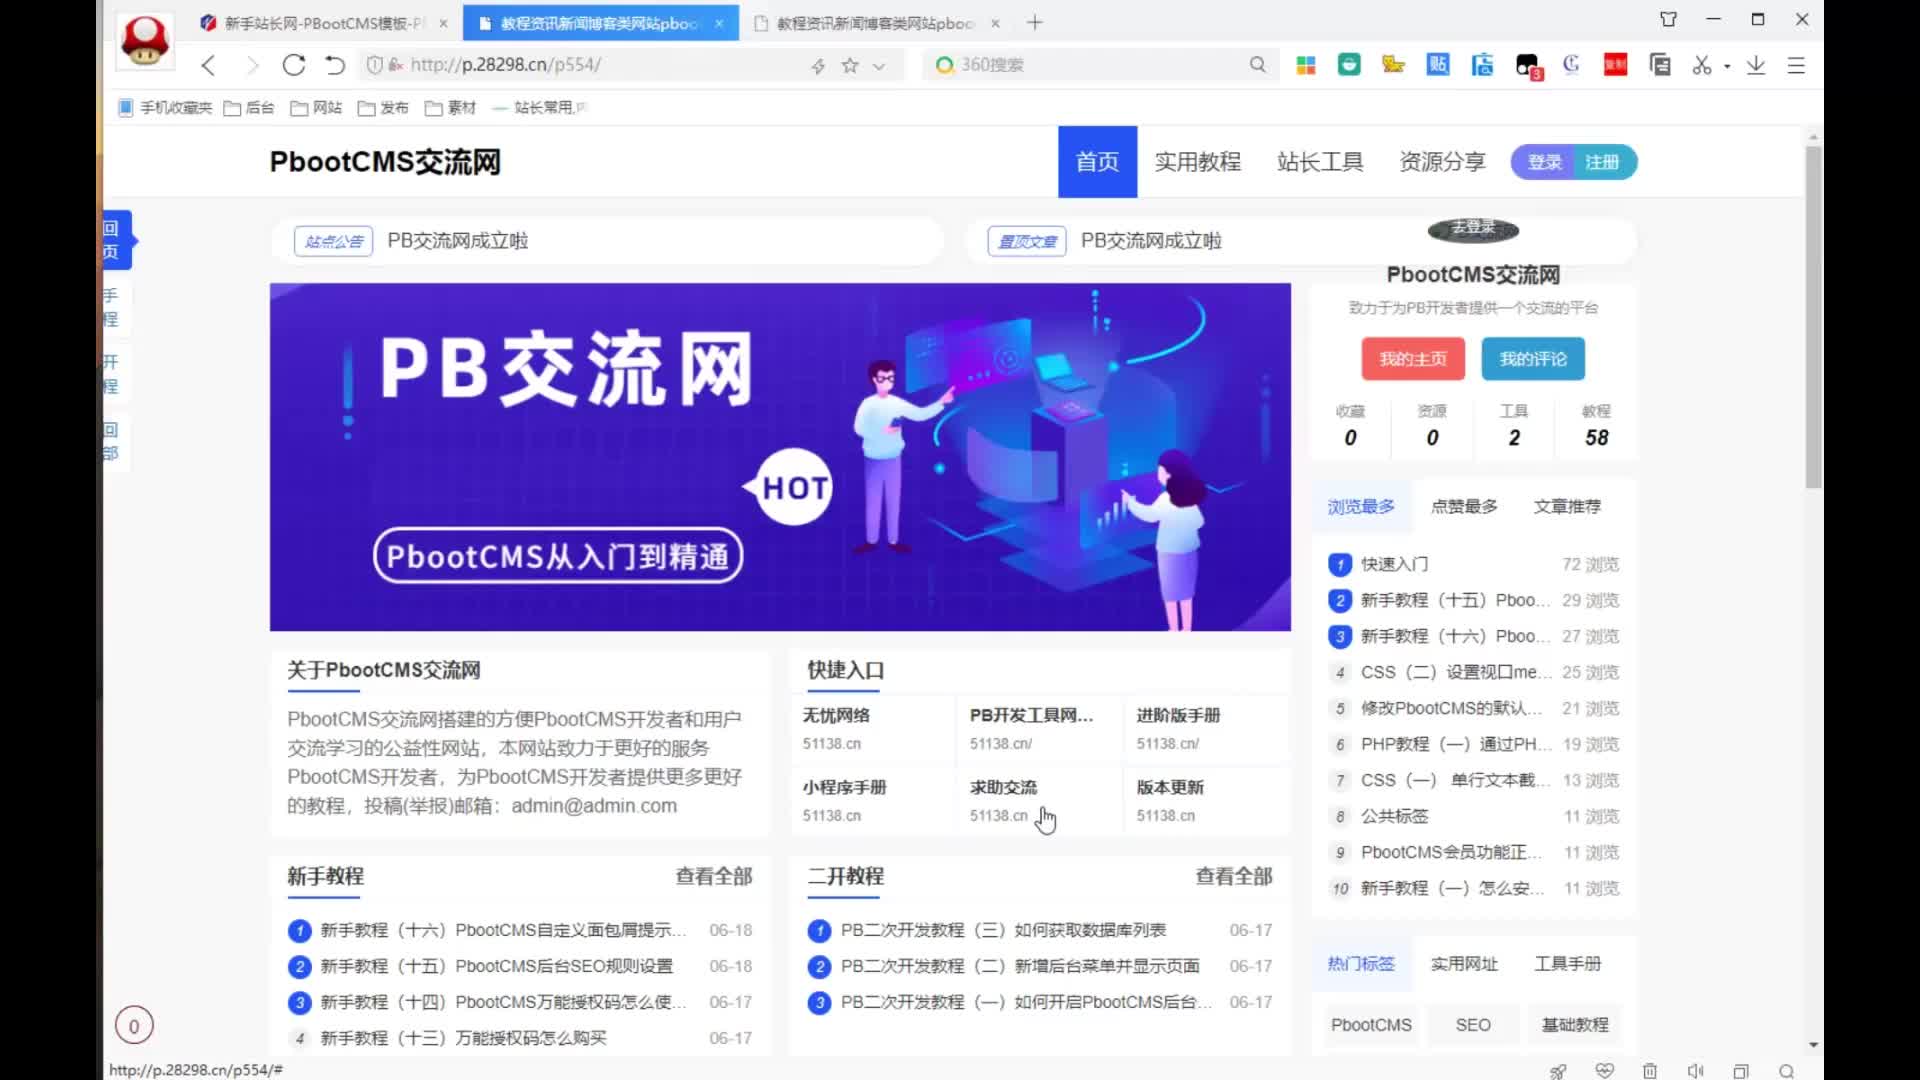This screenshot has height=1080, width=1920.
Task: Click 查看全部 beside 二开教程
Action: click(1234, 876)
